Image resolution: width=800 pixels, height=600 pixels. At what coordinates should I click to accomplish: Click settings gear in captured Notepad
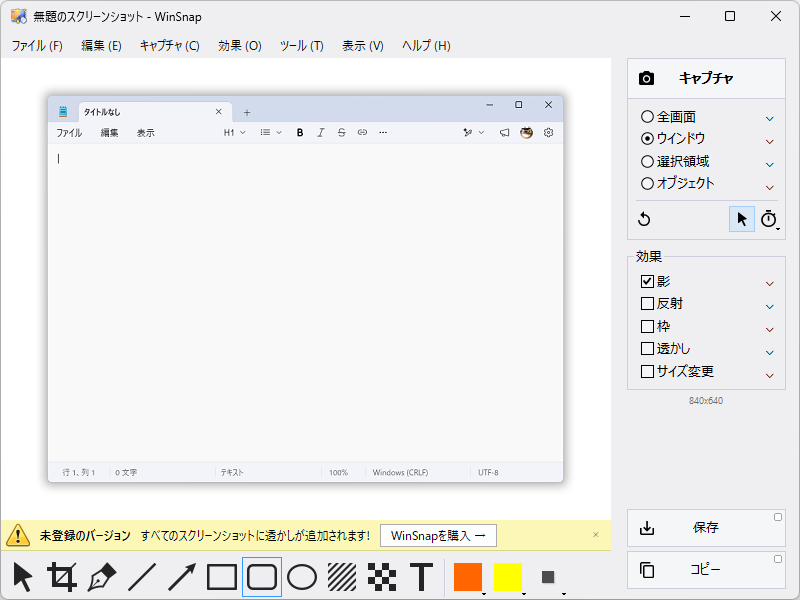548,133
